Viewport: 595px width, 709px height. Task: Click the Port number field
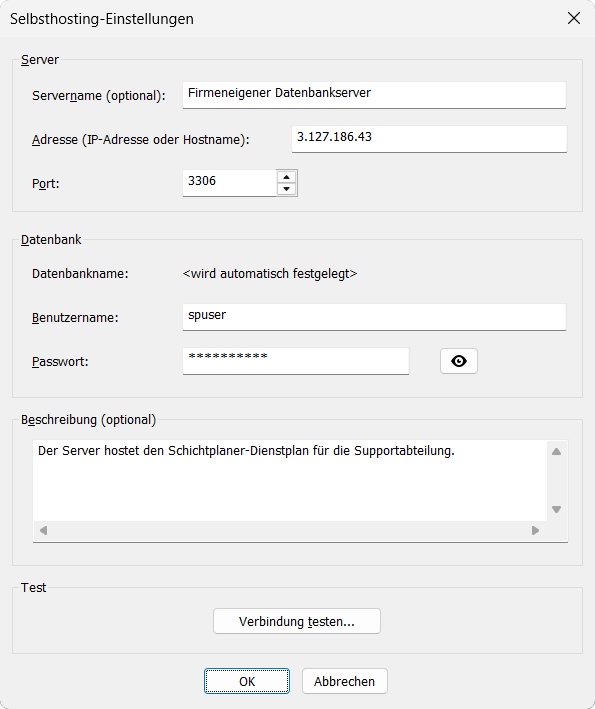[229, 183]
